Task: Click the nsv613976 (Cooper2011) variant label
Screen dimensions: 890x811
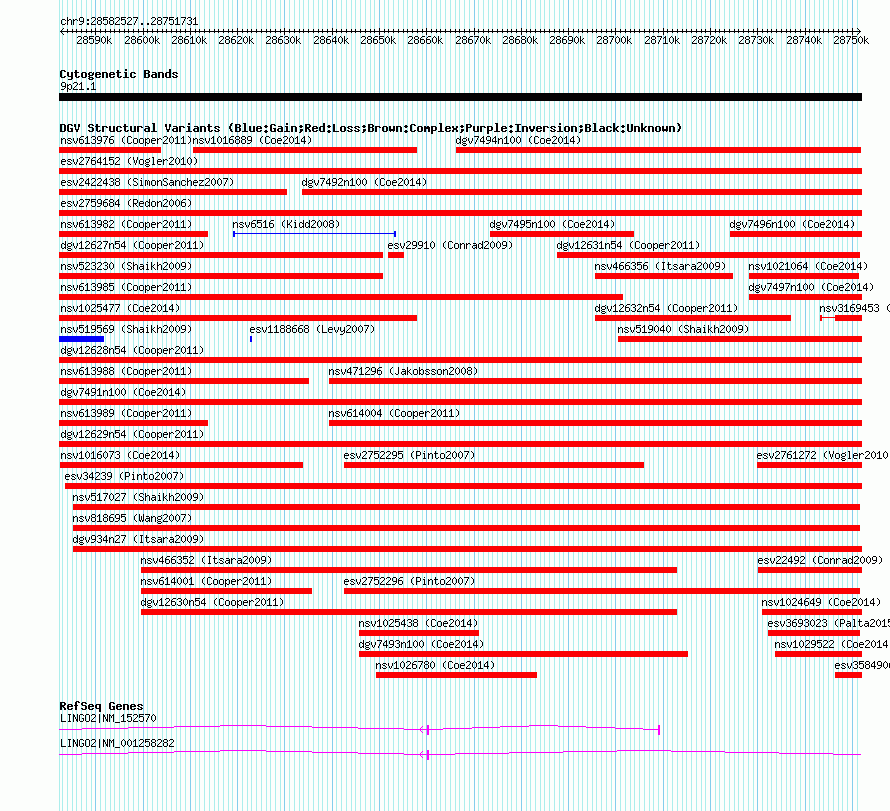Action: (x=126, y=140)
